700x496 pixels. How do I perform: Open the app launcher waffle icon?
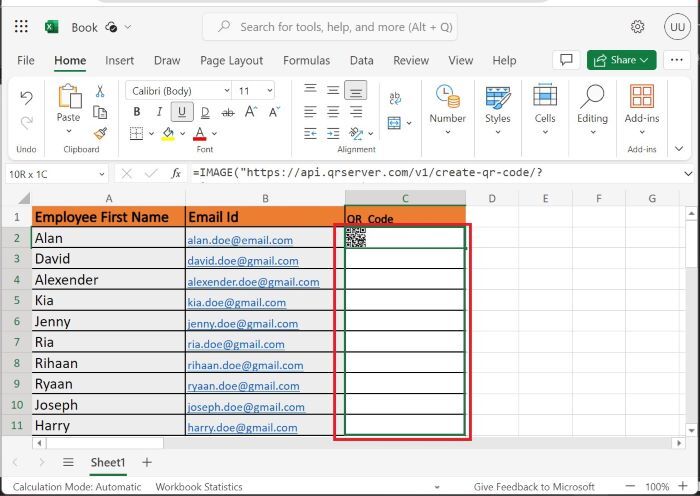(x=21, y=27)
